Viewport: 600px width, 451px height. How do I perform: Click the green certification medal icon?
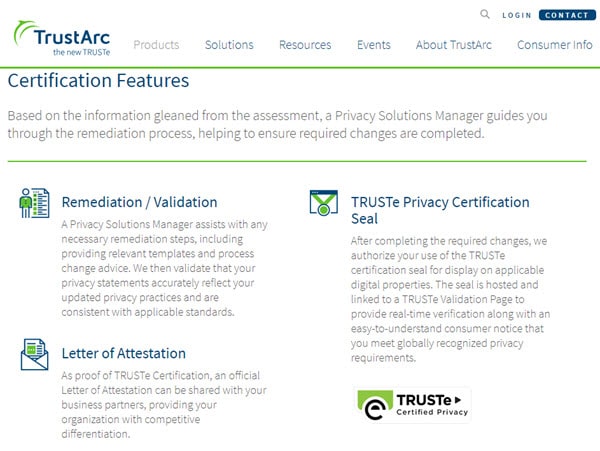322,203
